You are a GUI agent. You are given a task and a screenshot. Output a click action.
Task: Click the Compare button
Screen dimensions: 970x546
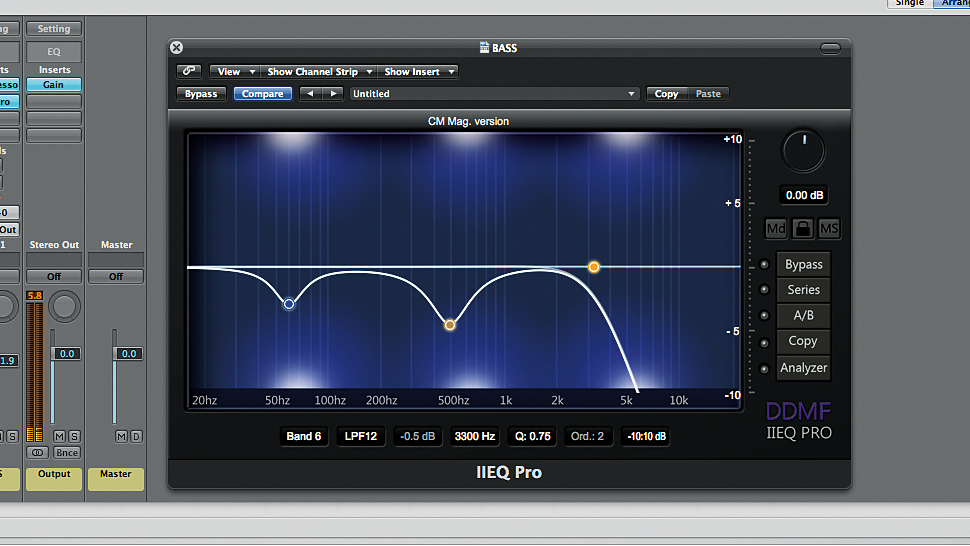pyautogui.click(x=262, y=93)
